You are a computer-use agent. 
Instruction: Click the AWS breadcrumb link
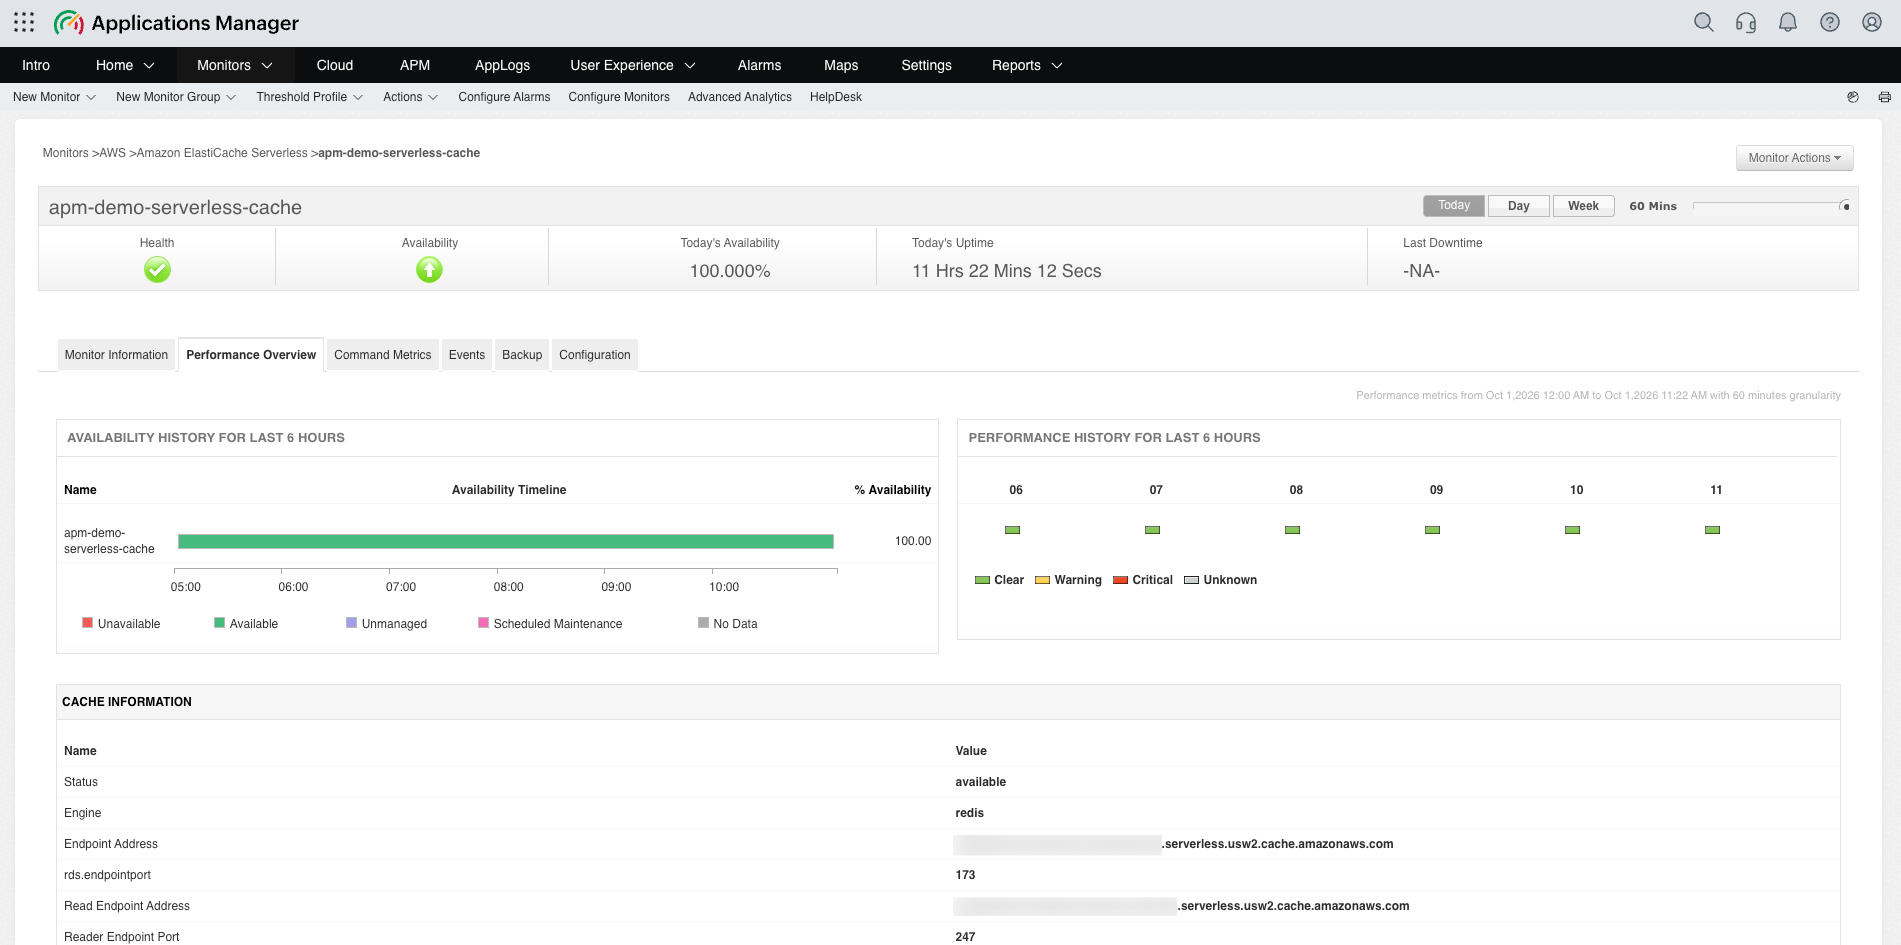point(112,153)
